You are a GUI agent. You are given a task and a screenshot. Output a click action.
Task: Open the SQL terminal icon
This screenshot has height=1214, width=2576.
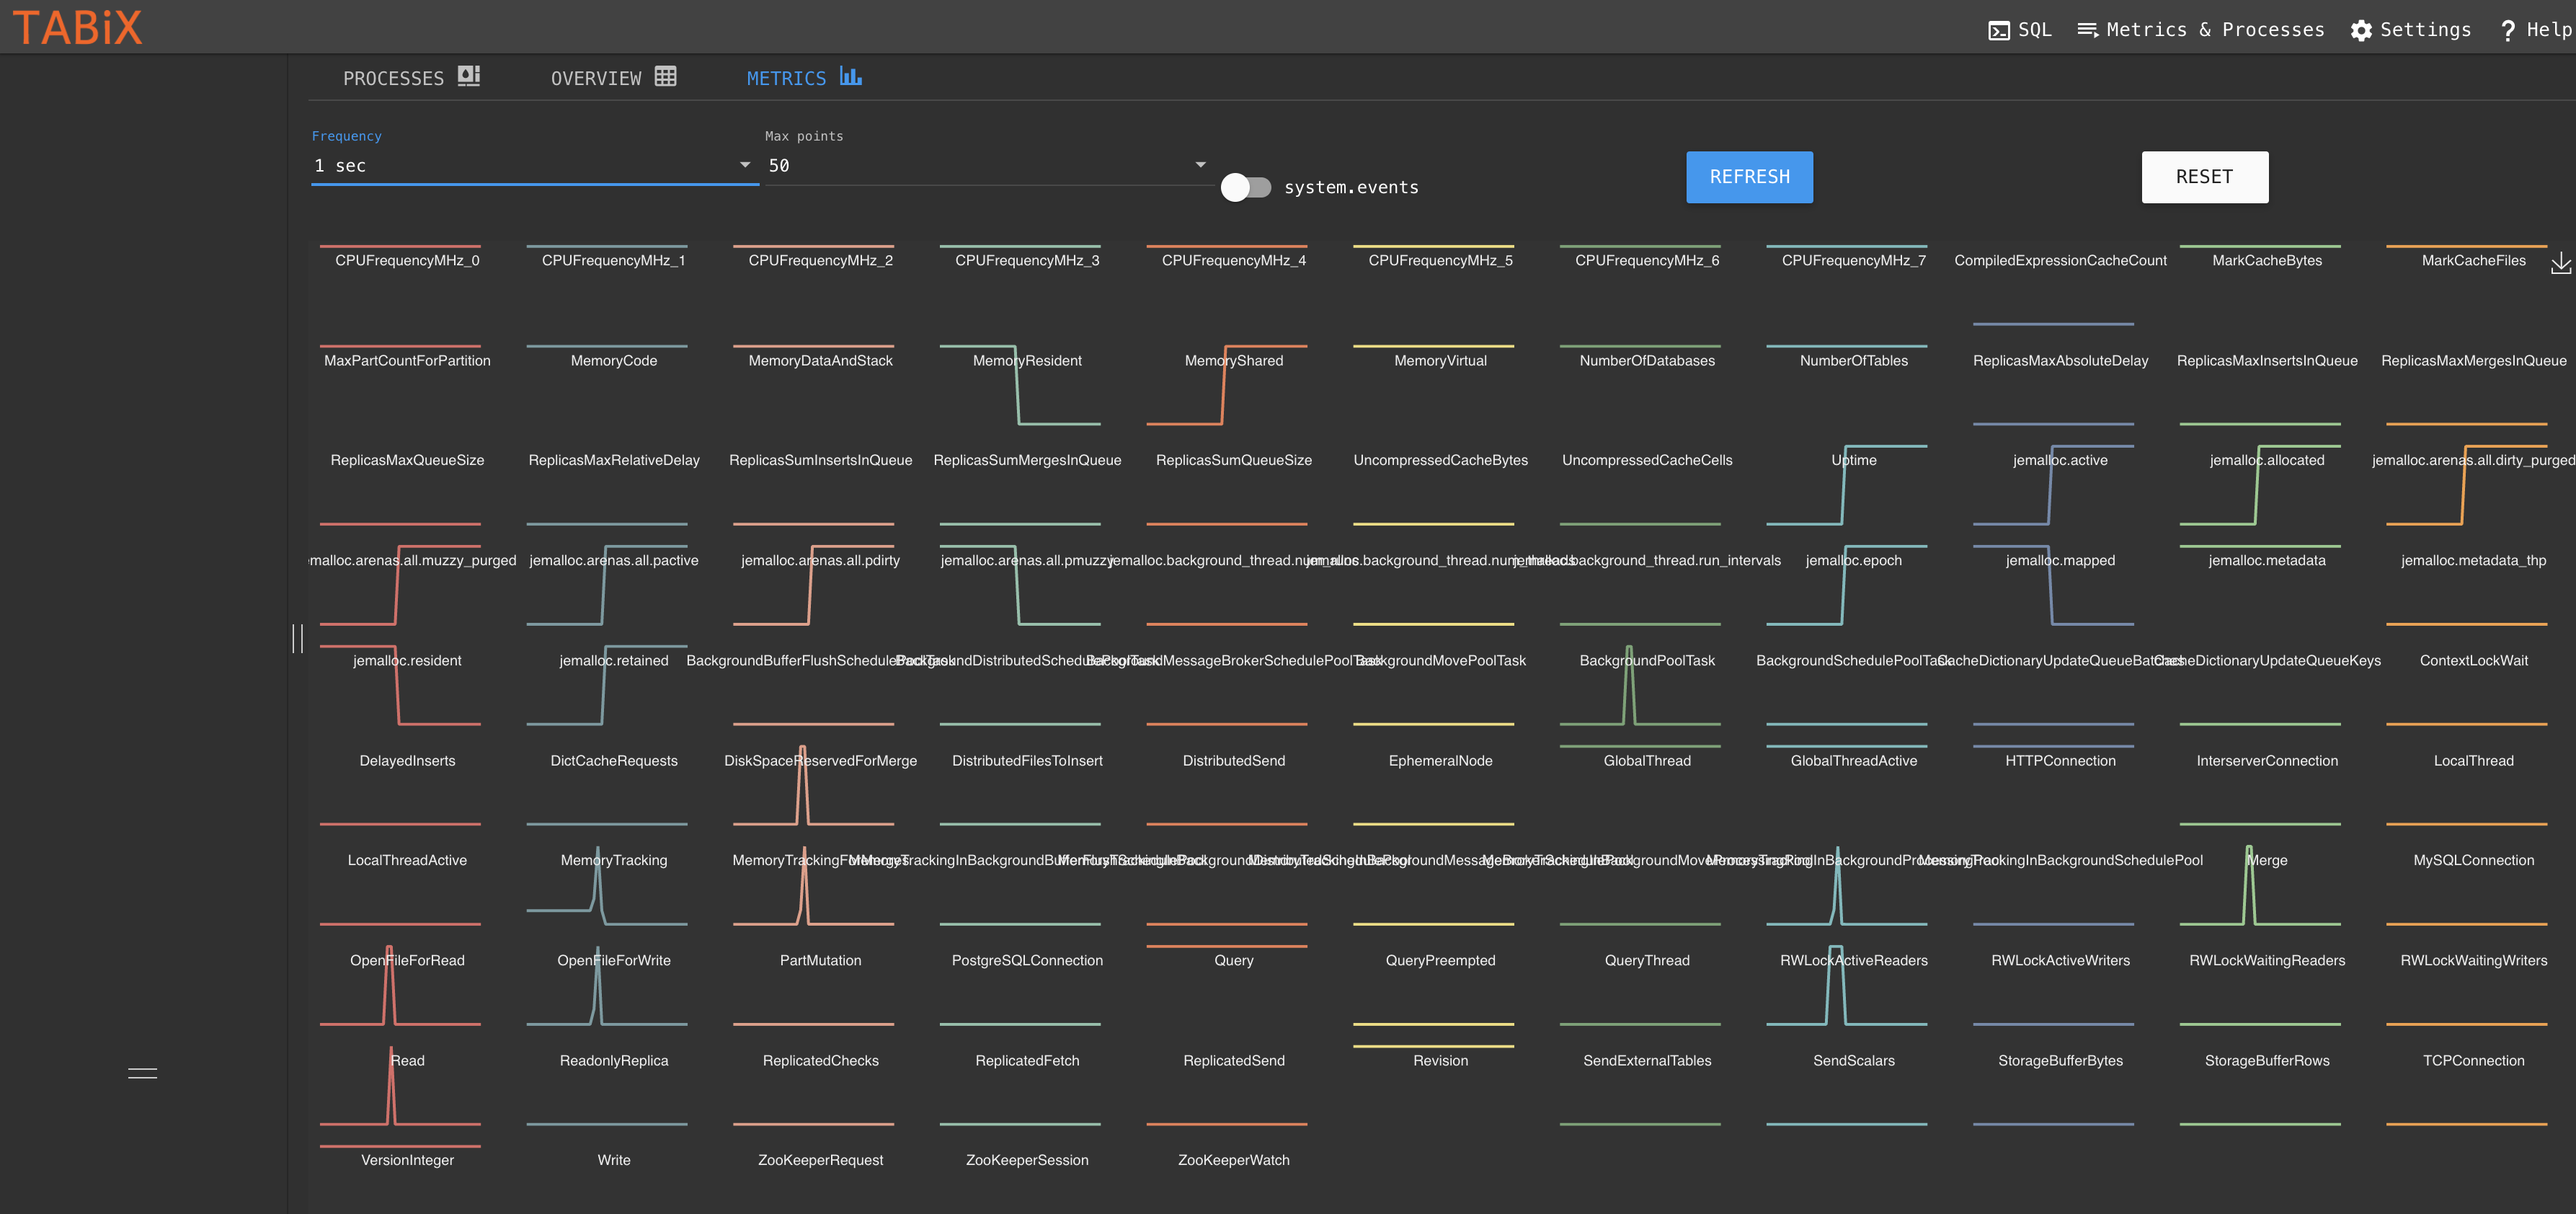click(x=1998, y=30)
